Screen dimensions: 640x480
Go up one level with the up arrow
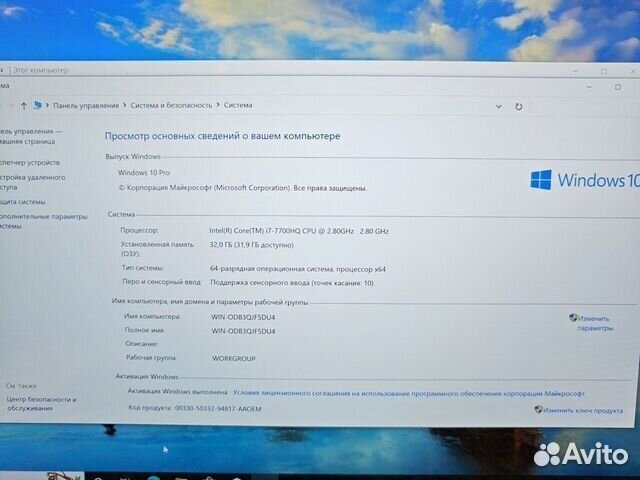(x=24, y=106)
